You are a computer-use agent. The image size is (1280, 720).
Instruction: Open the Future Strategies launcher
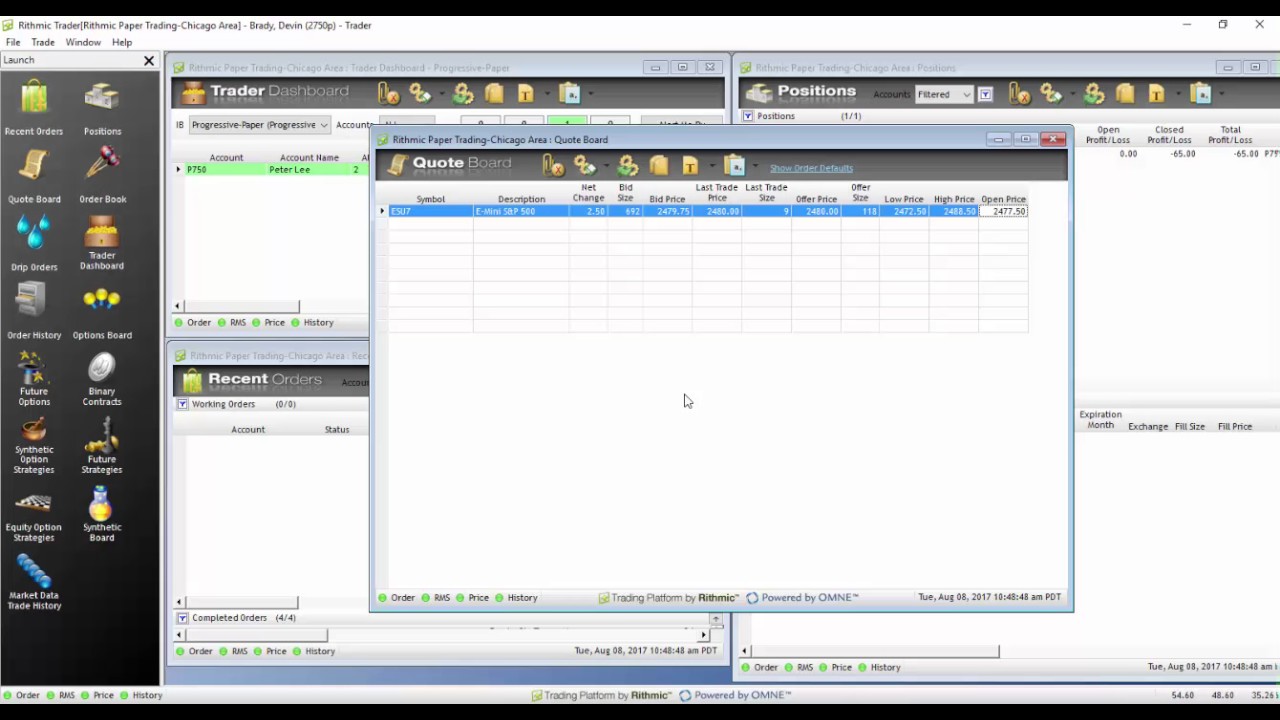102,446
